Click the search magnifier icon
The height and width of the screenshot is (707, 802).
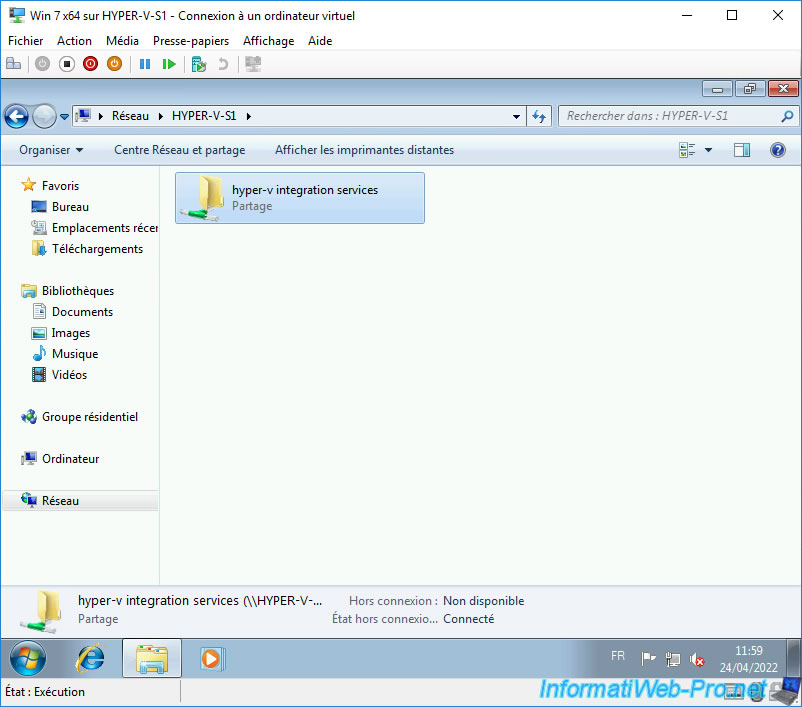pyautogui.click(x=787, y=116)
